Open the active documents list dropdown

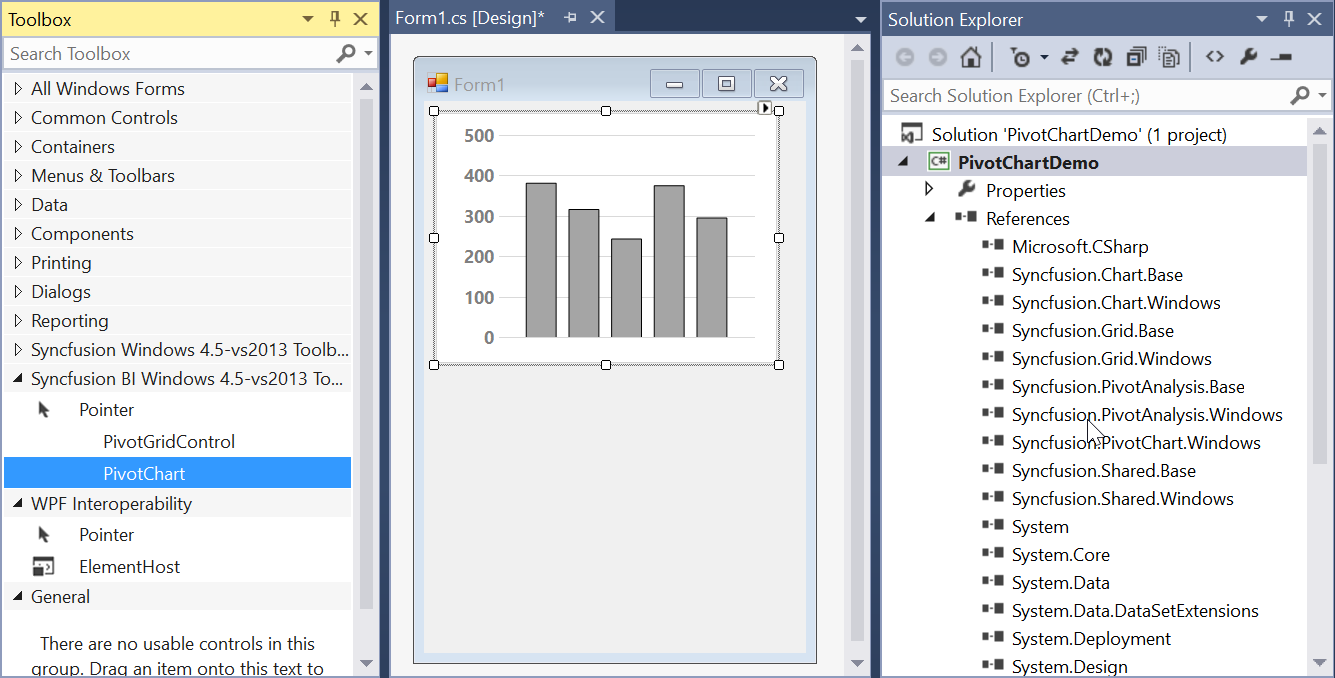pyautogui.click(x=861, y=20)
